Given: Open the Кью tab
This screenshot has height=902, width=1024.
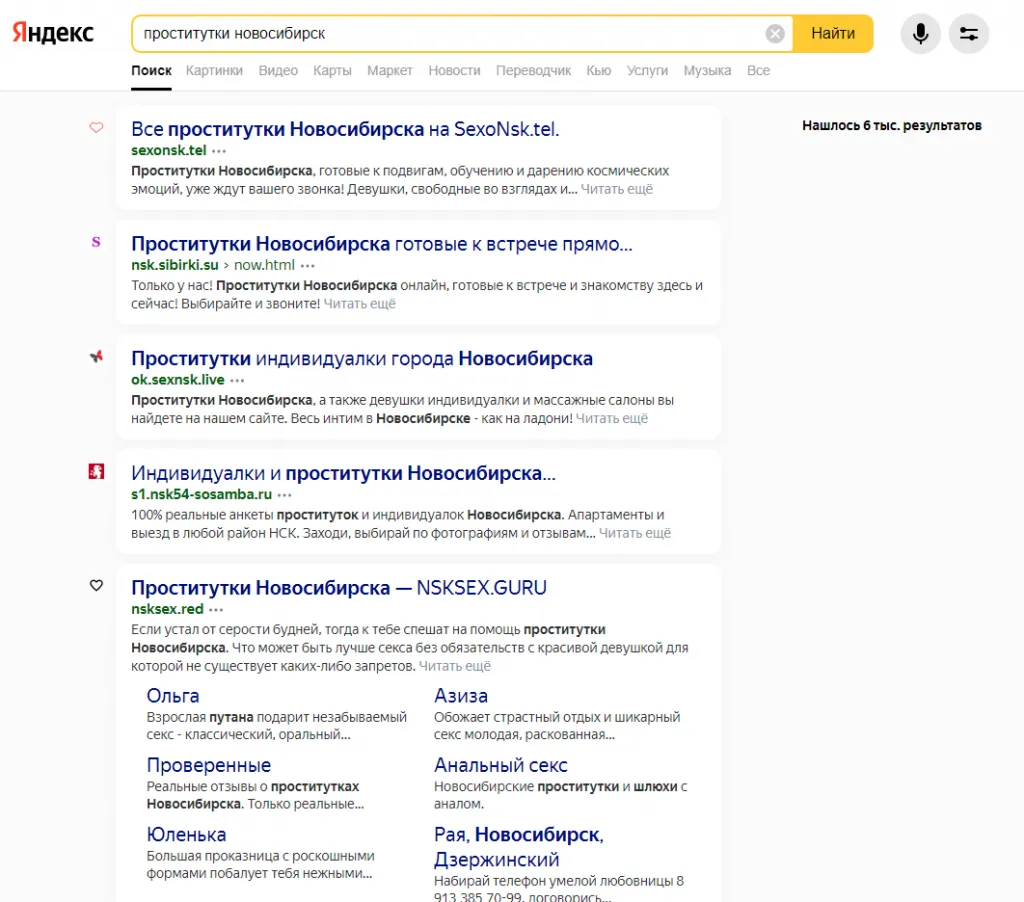Looking at the screenshot, I should coord(599,71).
